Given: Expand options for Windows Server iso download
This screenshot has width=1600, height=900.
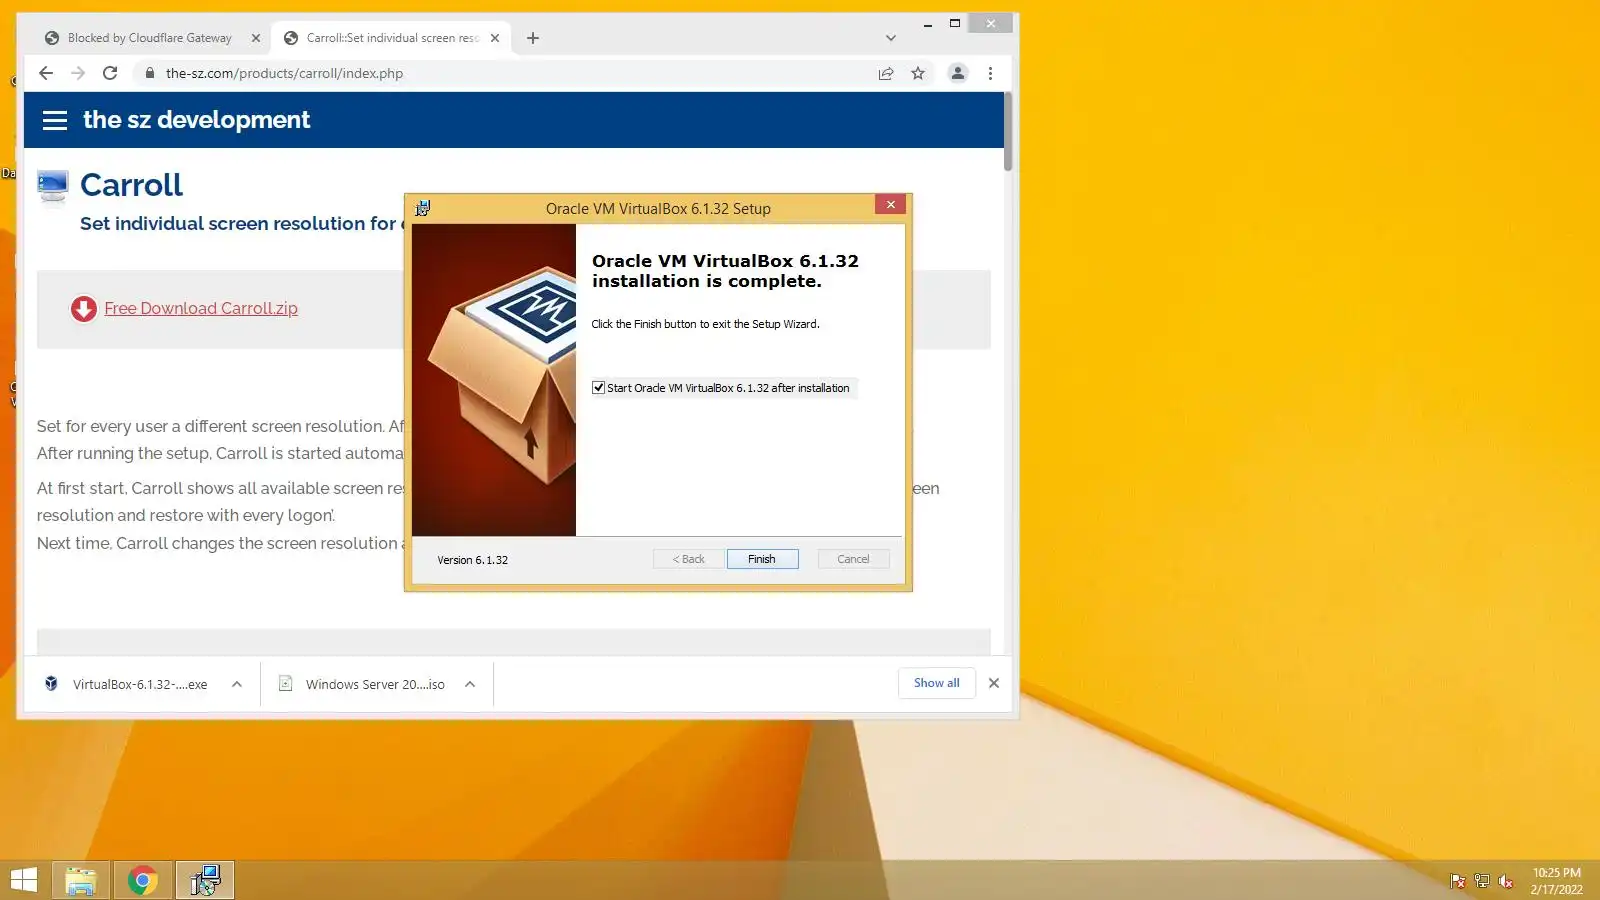Looking at the screenshot, I should click(470, 684).
